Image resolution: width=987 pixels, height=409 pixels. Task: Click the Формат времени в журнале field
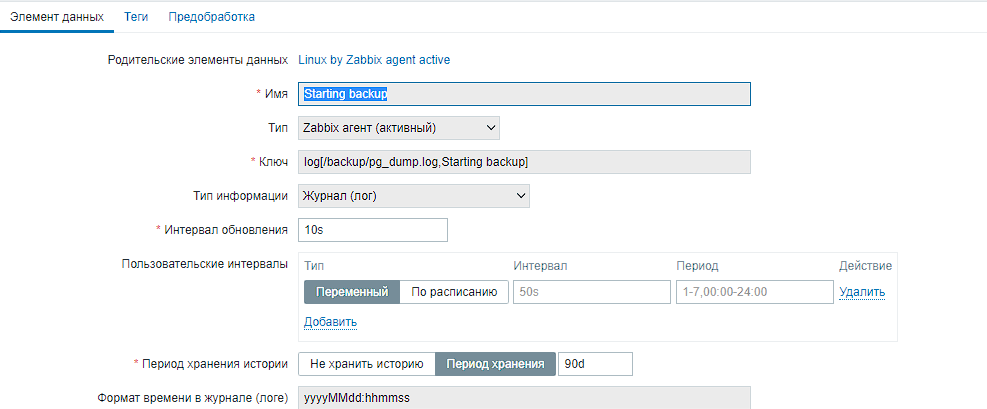(524, 398)
